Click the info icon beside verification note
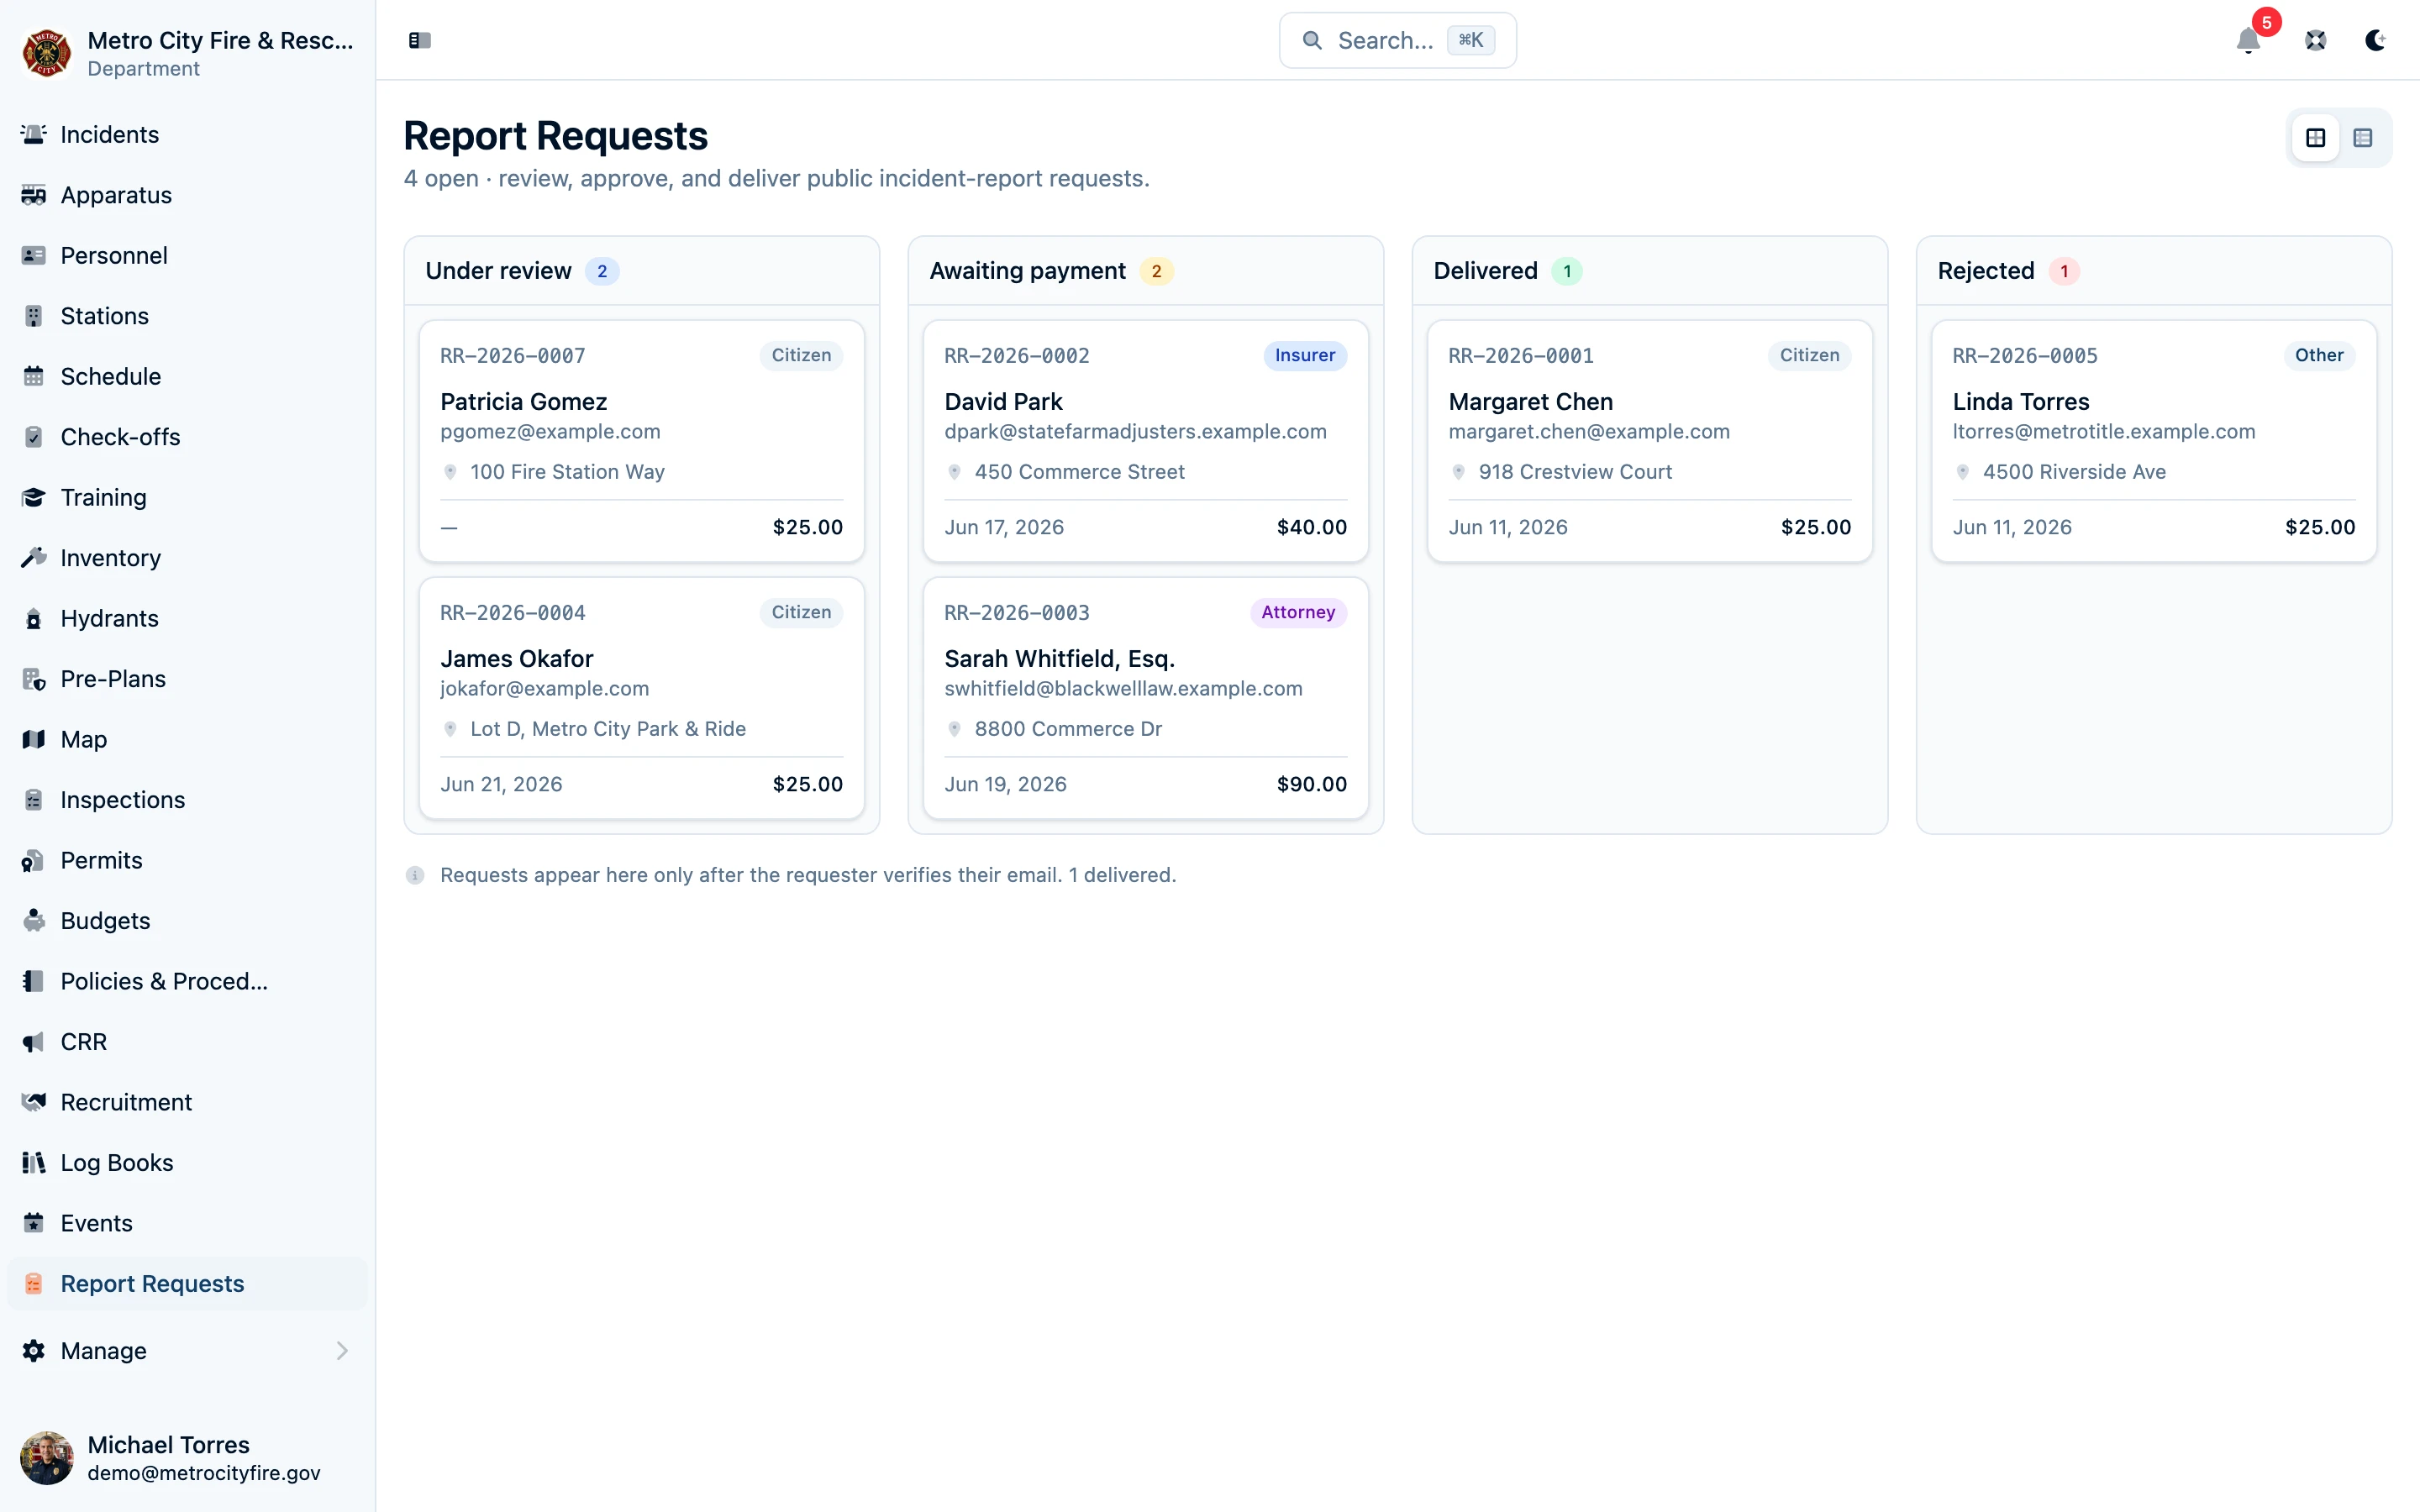The width and height of the screenshot is (2420, 1512). coord(415,876)
